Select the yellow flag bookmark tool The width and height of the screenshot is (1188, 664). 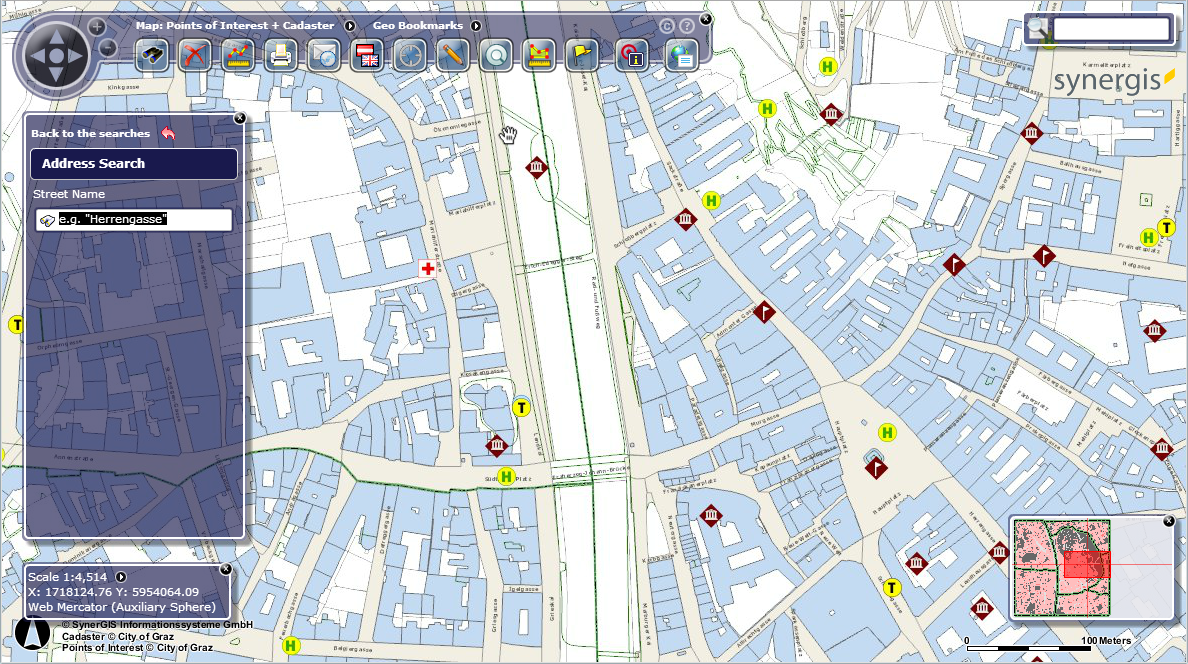[x=581, y=55]
